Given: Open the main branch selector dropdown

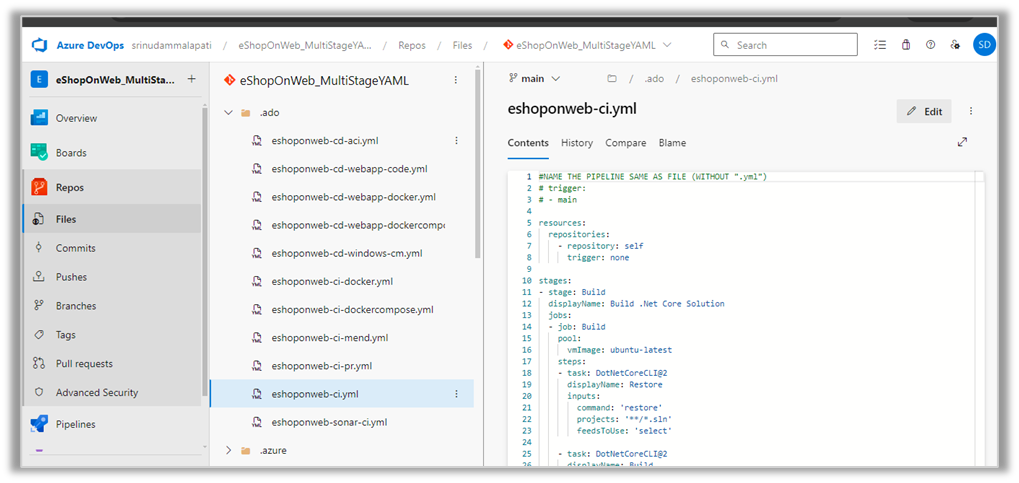Looking at the screenshot, I should click(534, 79).
